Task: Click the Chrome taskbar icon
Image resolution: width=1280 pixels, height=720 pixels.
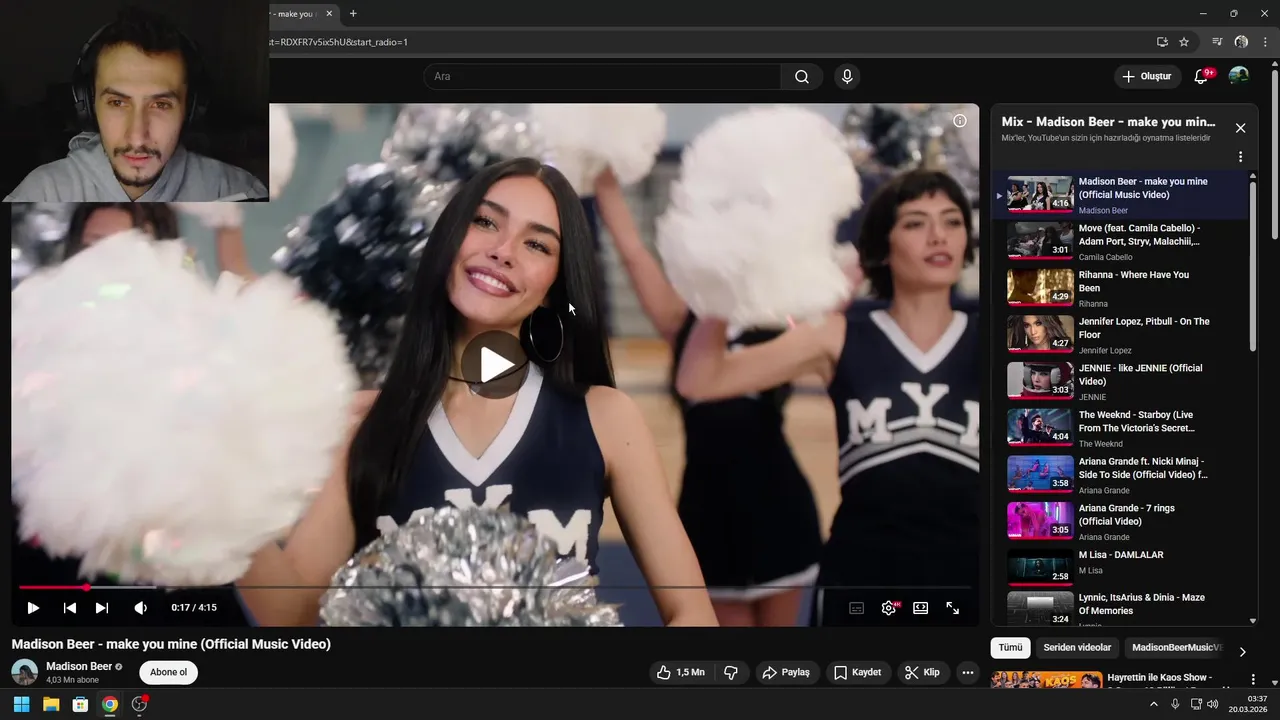Action: (110, 704)
